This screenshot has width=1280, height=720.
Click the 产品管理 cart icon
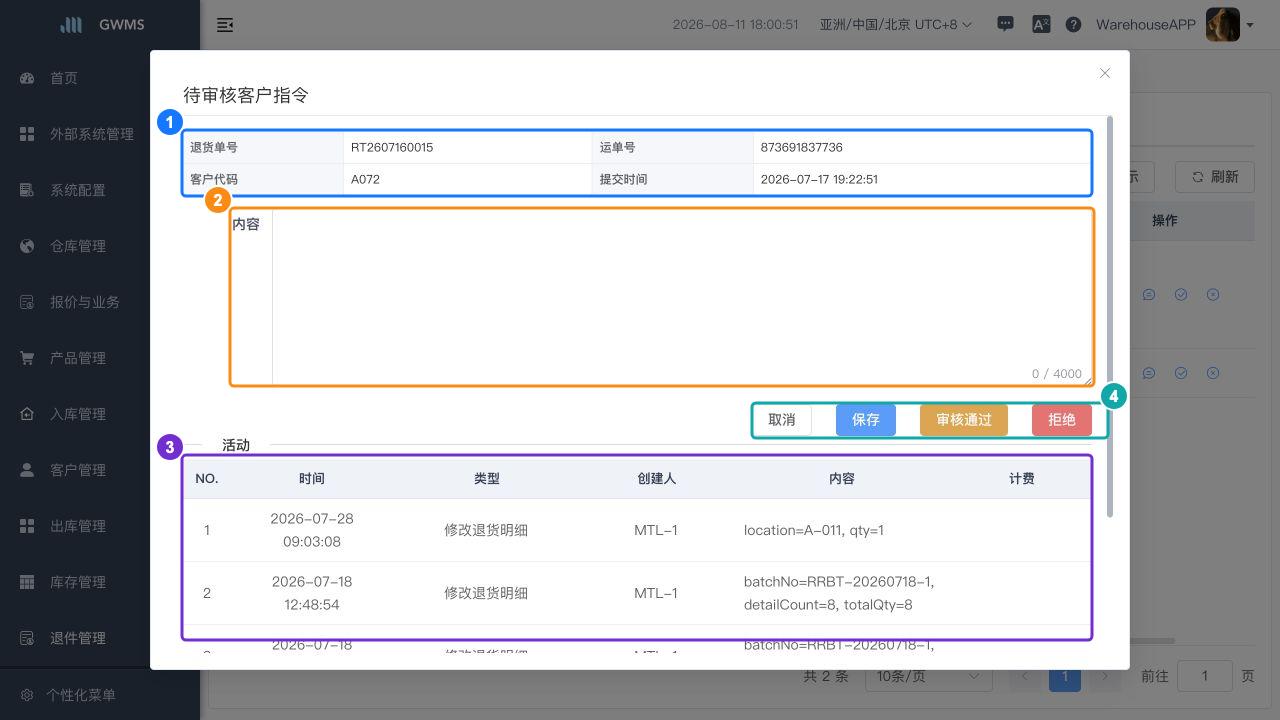pos(28,358)
